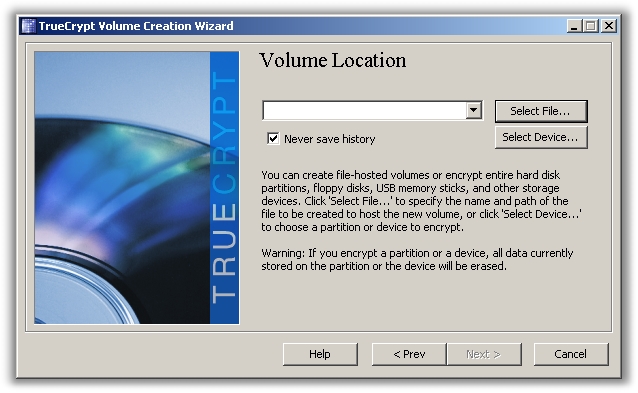Screen dimensions: 638x393
Task: Cancel the volume creation wizard
Action: pyautogui.click(x=571, y=354)
